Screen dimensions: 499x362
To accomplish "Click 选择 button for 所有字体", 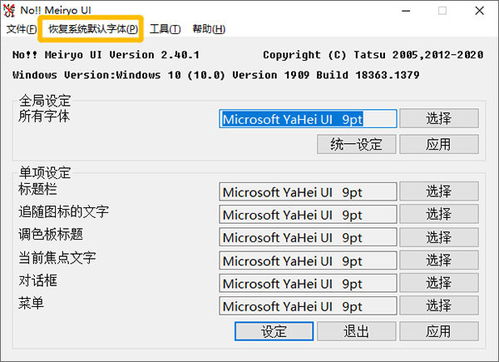I will 439,118.
